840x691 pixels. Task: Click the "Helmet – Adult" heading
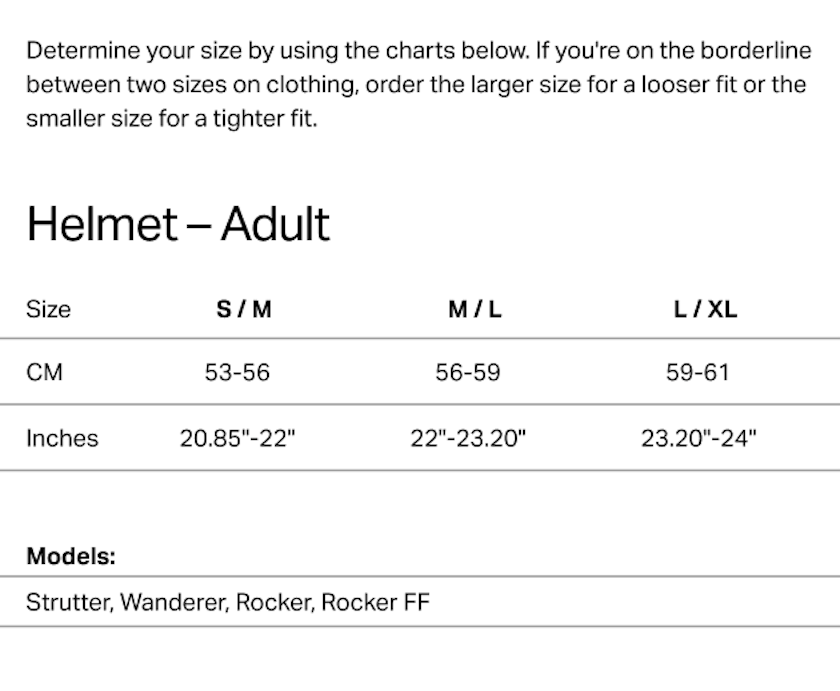[178, 223]
